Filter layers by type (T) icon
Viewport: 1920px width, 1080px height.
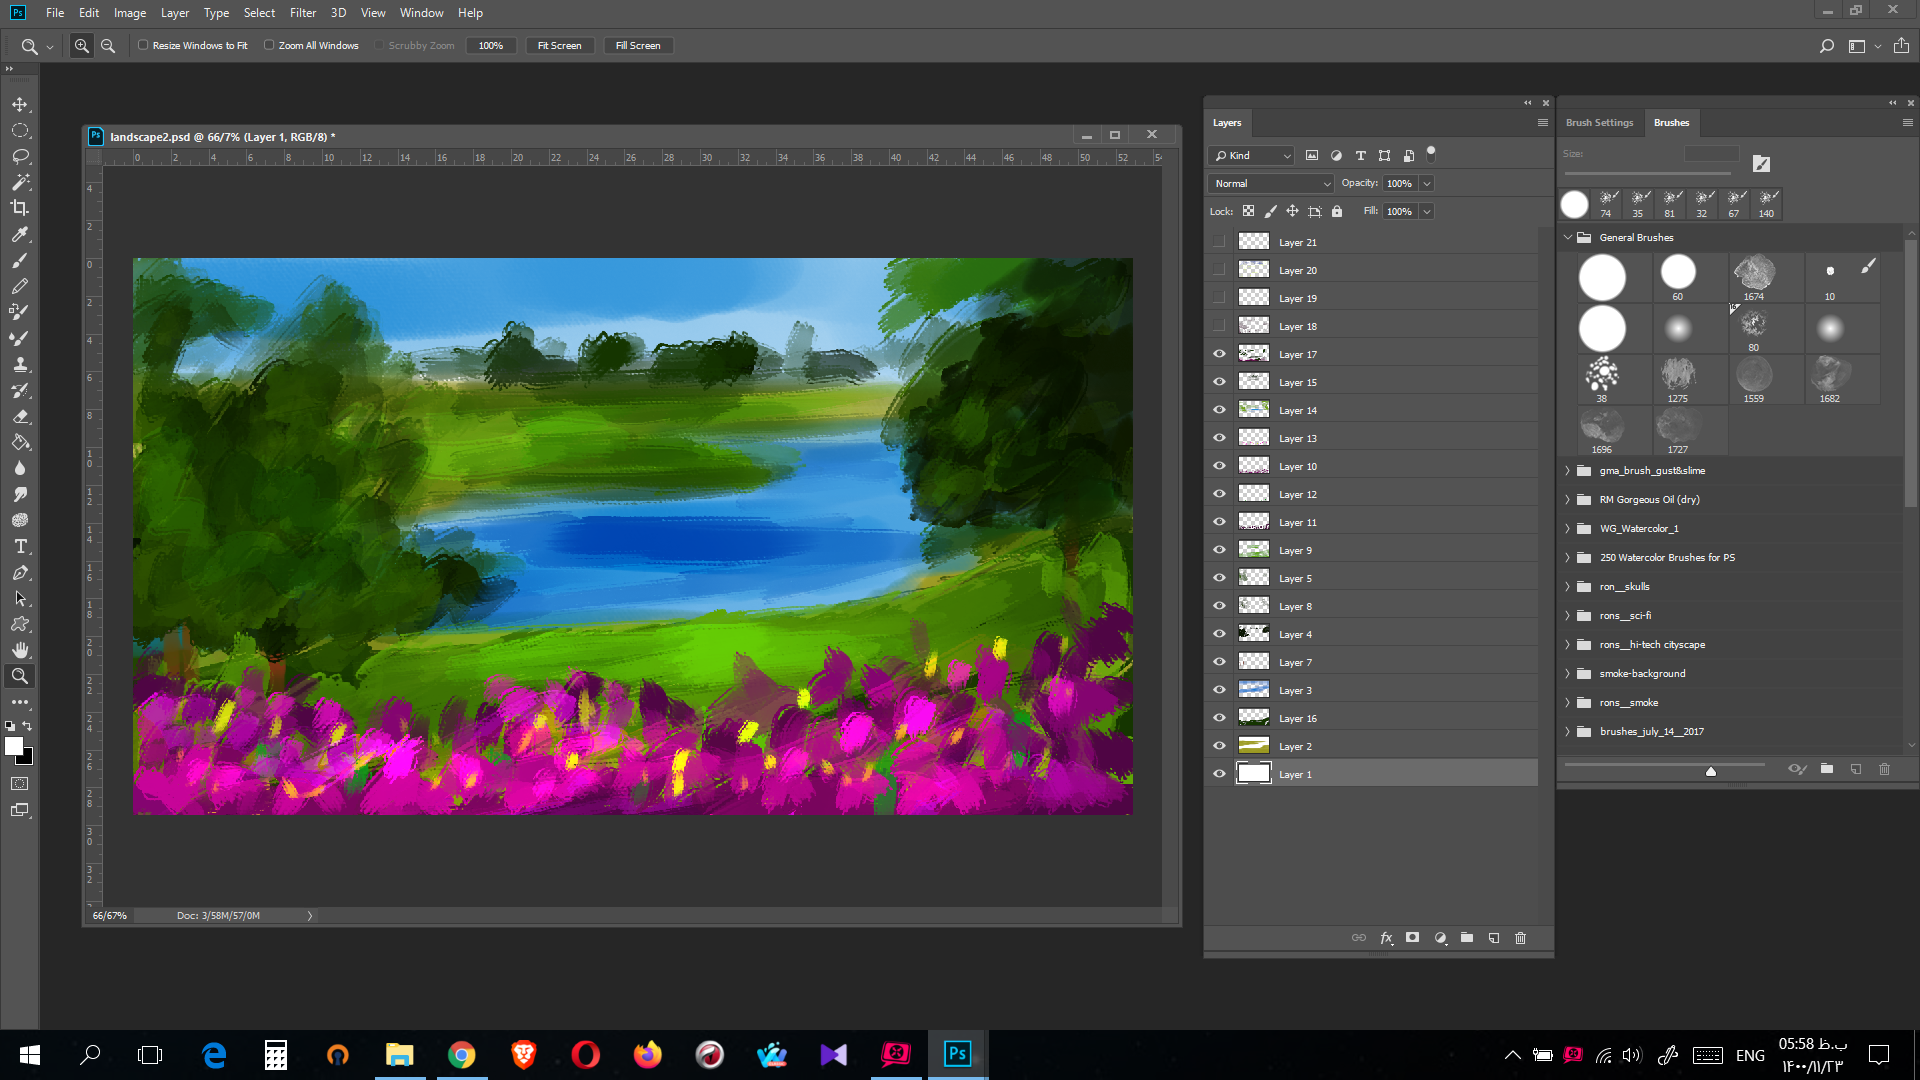click(1360, 156)
